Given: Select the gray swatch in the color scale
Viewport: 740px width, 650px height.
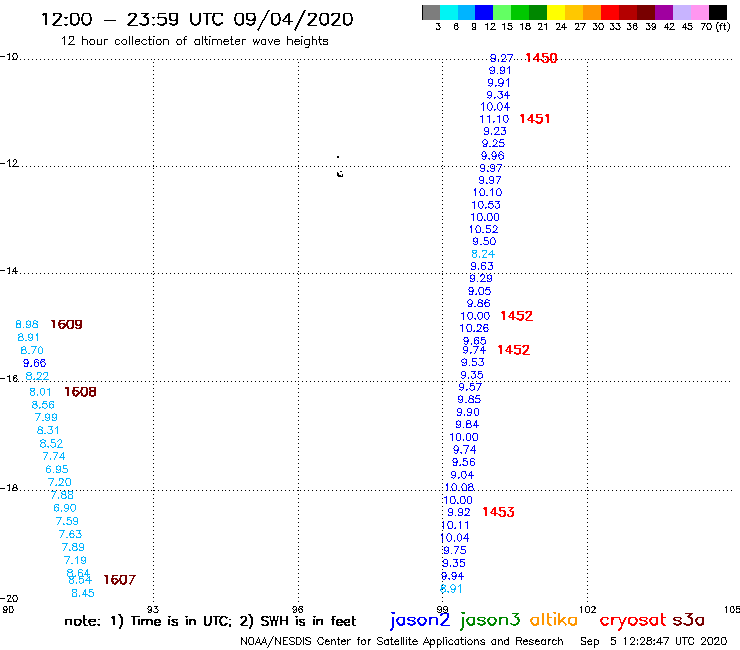Looking at the screenshot, I should tap(431, 12).
